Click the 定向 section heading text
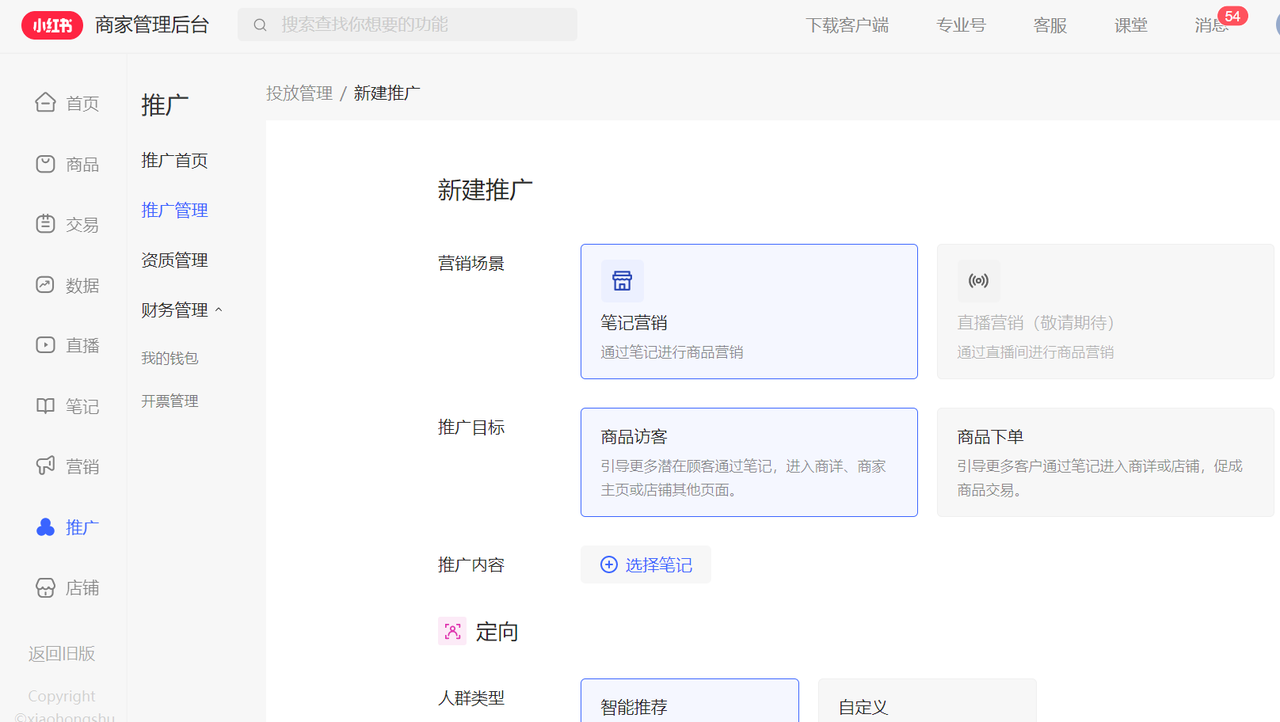The height and width of the screenshot is (722, 1280). [x=497, y=632]
